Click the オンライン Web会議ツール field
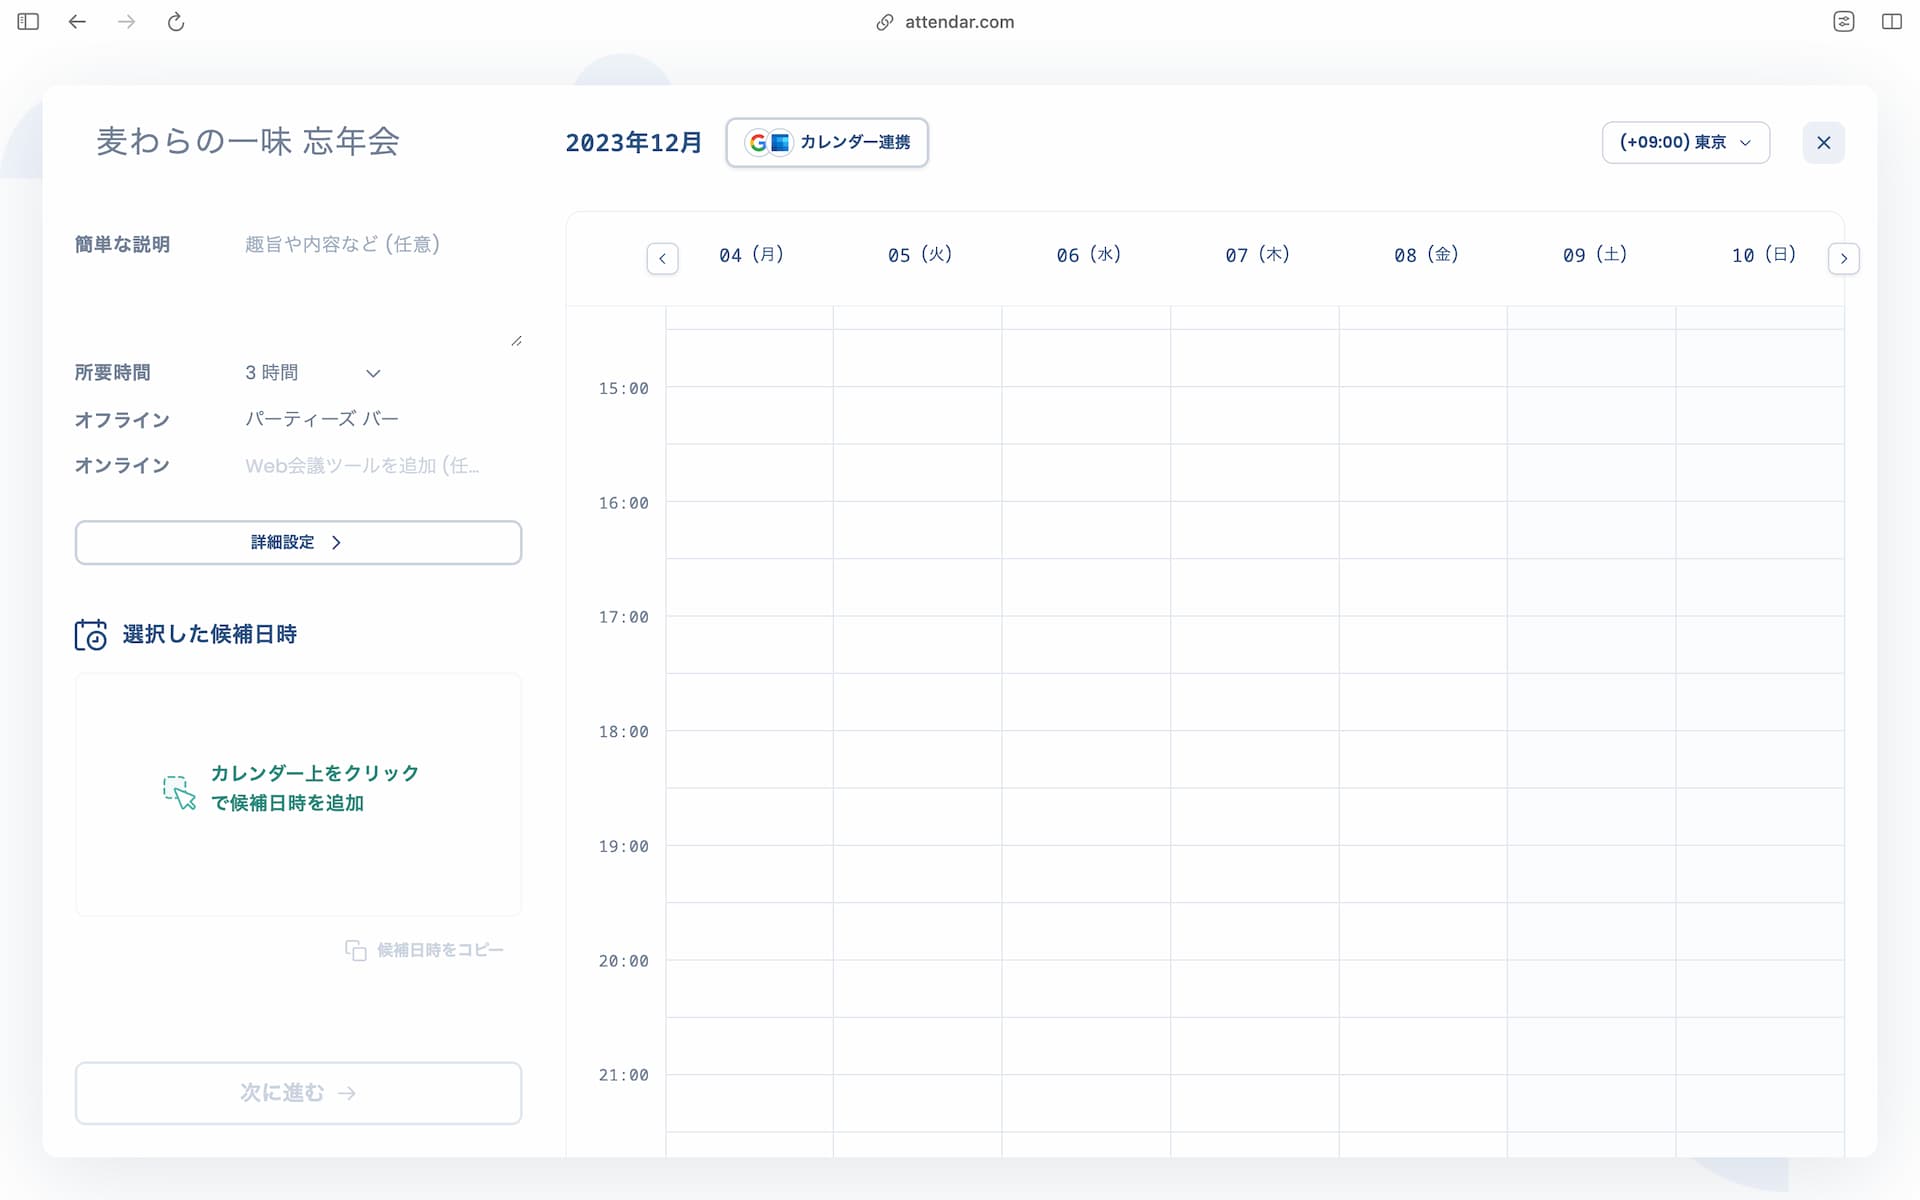The height and width of the screenshot is (1200, 1920). coord(362,465)
